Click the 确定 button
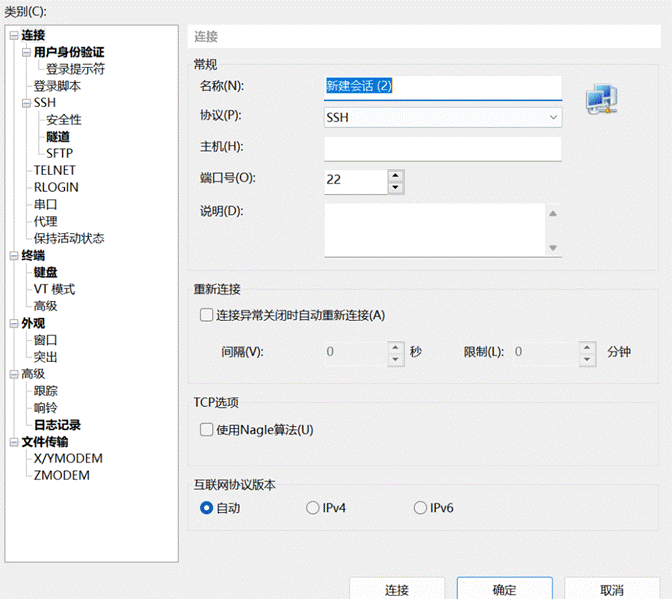The image size is (672, 599). [504, 590]
